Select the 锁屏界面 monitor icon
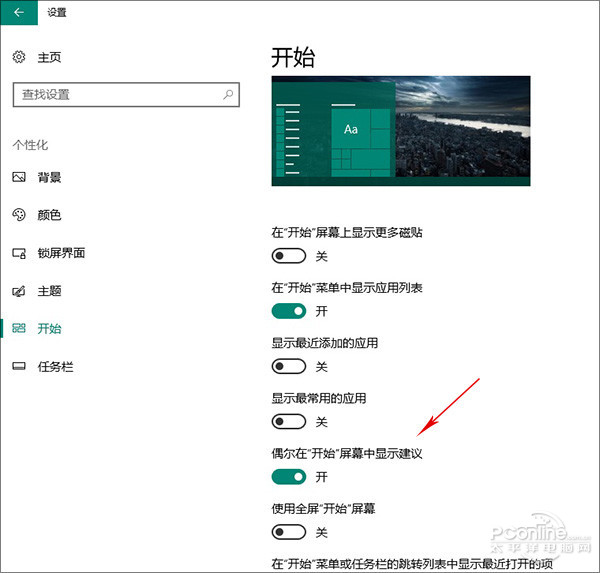This screenshot has width=600, height=573. coord(19,253)
